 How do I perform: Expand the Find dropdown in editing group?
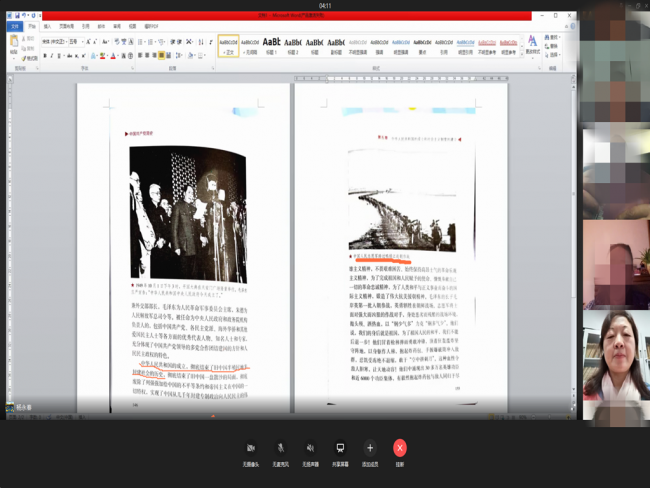[560, 38]
